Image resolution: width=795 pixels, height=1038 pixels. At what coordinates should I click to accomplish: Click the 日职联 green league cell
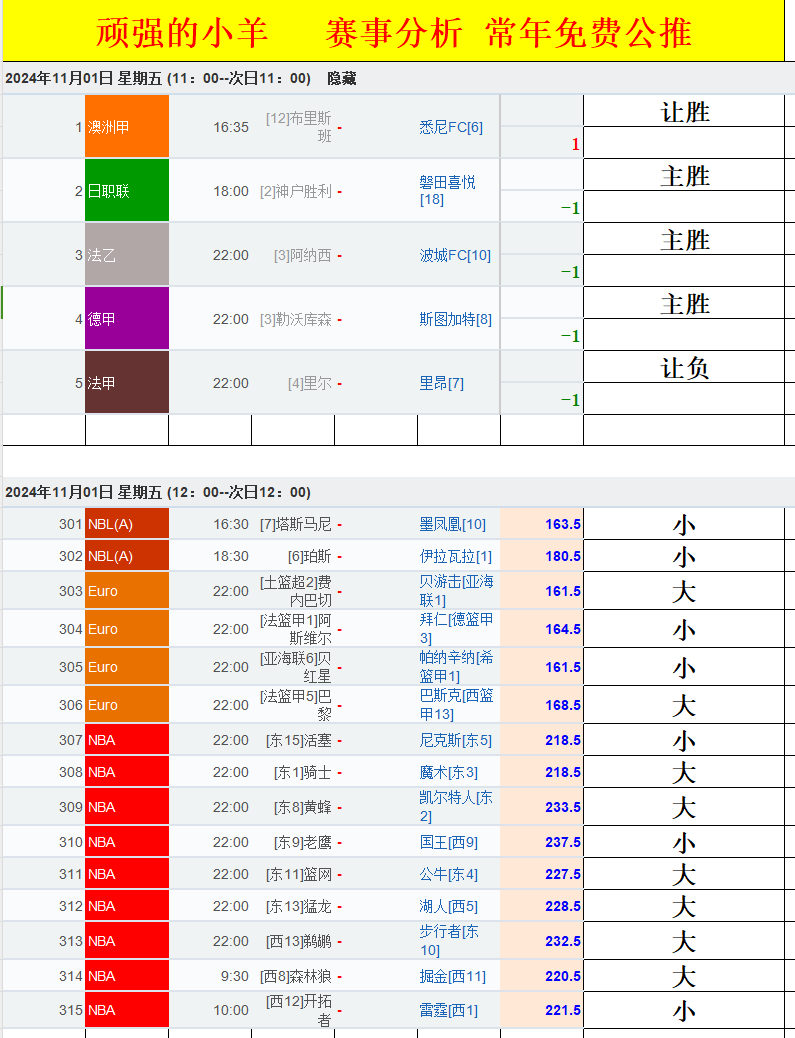[x=127, y=191]
